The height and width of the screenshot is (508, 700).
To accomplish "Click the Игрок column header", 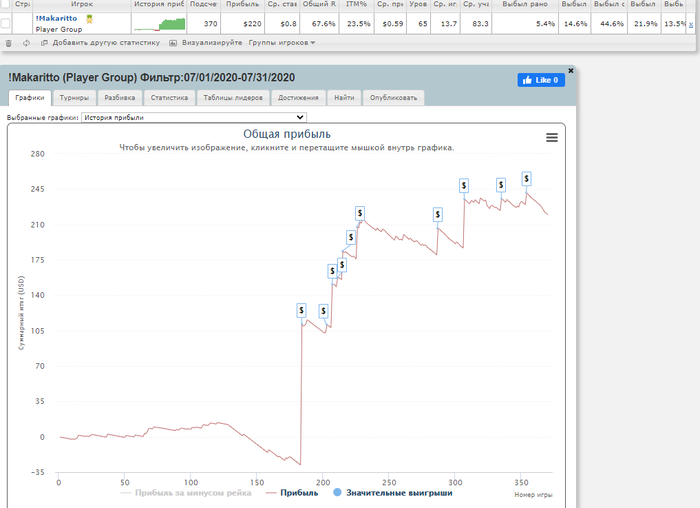I will (x=82, y=4).
